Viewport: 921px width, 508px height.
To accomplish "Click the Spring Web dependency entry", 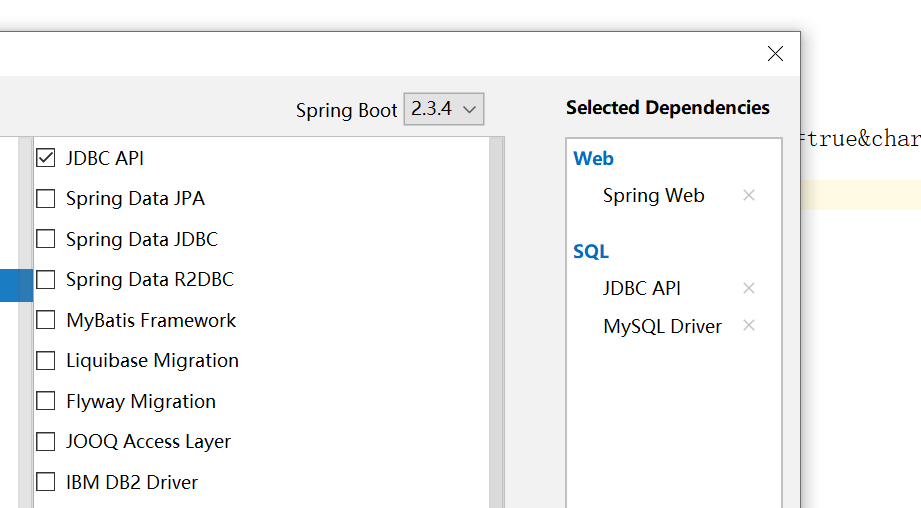I will (x=653, y=196).
